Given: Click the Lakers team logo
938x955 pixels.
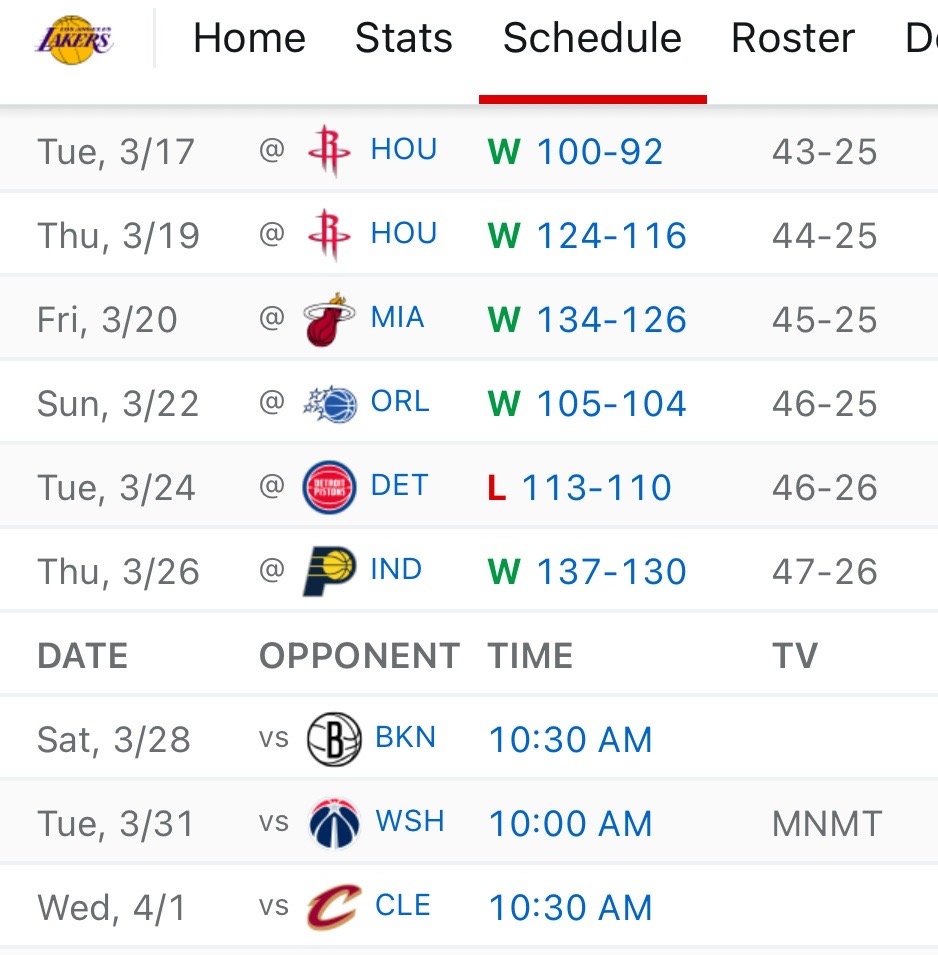Looking at the screenshot, I should pos(74,40).
